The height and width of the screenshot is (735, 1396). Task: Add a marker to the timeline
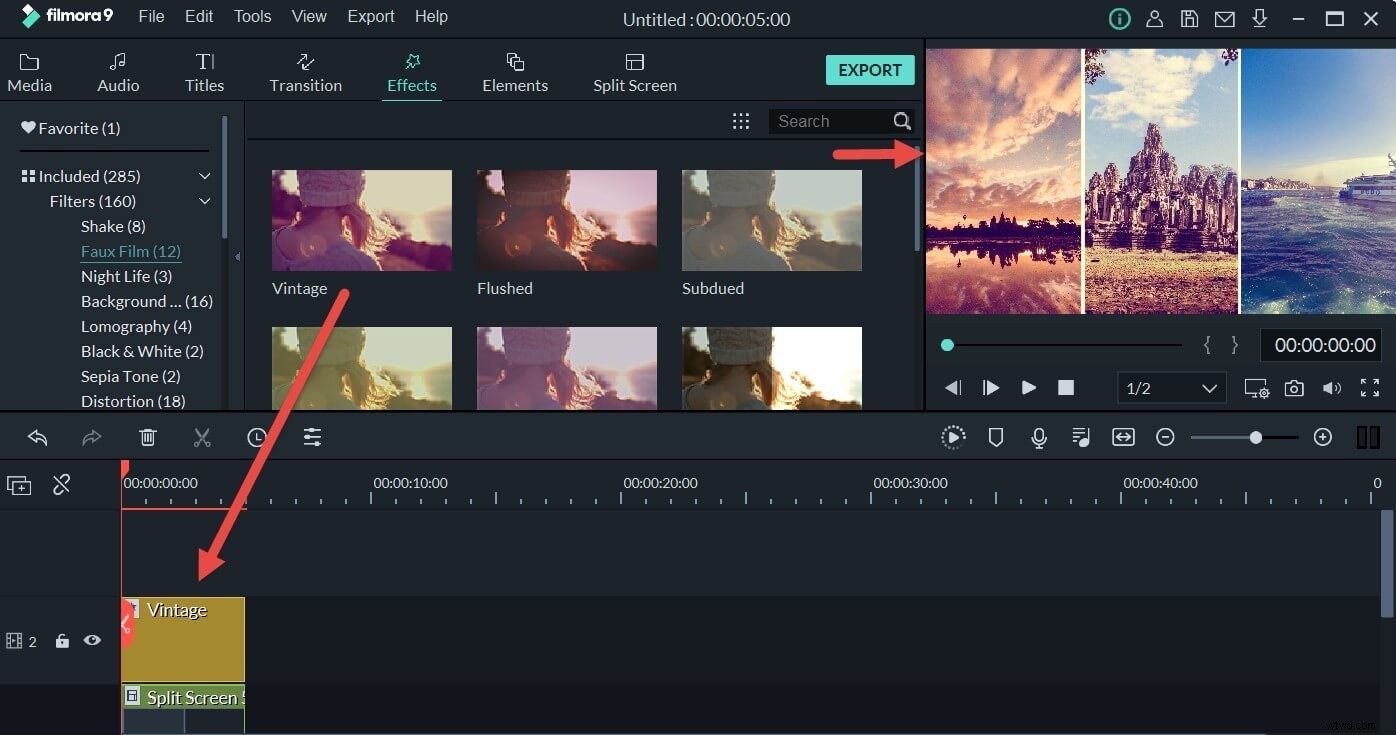[x=996, y=437]
